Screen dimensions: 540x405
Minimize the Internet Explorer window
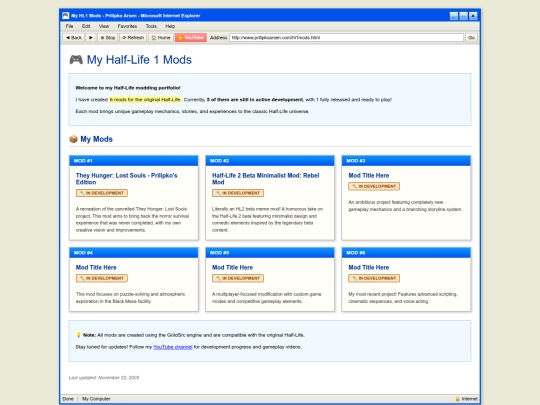click(454, 16)
